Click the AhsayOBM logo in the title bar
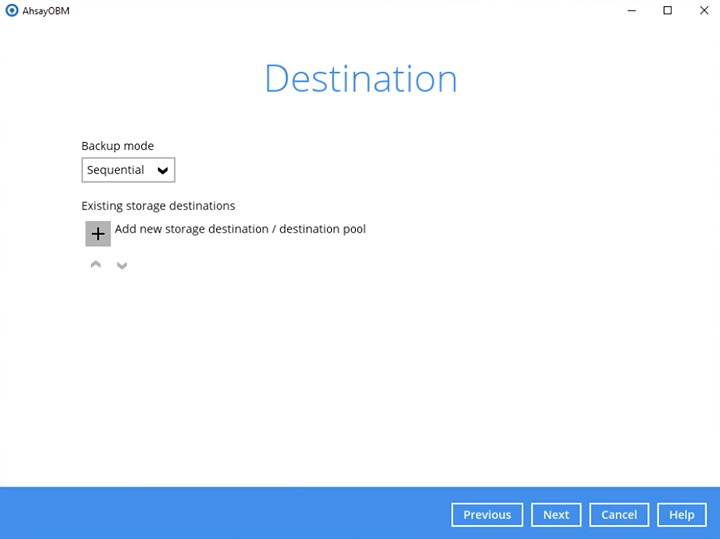720x539 pixels. pyautogui.click(x=11, y=11)
